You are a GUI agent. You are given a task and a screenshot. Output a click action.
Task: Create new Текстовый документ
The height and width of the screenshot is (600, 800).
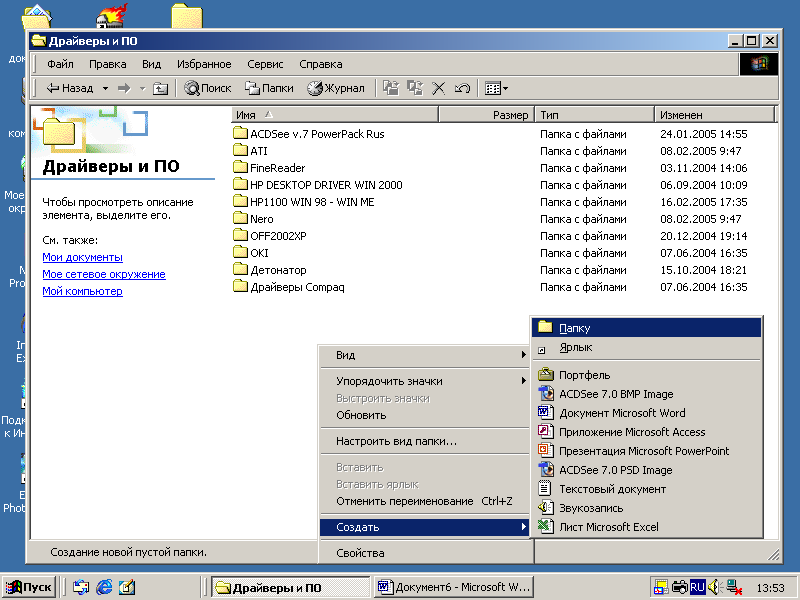tap(646, 489)
